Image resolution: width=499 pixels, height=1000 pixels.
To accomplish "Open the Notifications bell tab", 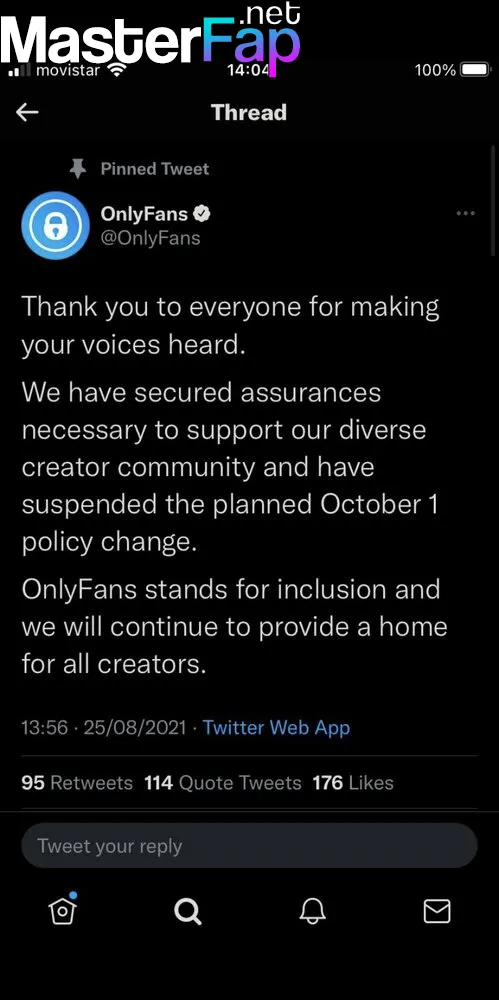I will pyautogui.click(x=313, y=911).
